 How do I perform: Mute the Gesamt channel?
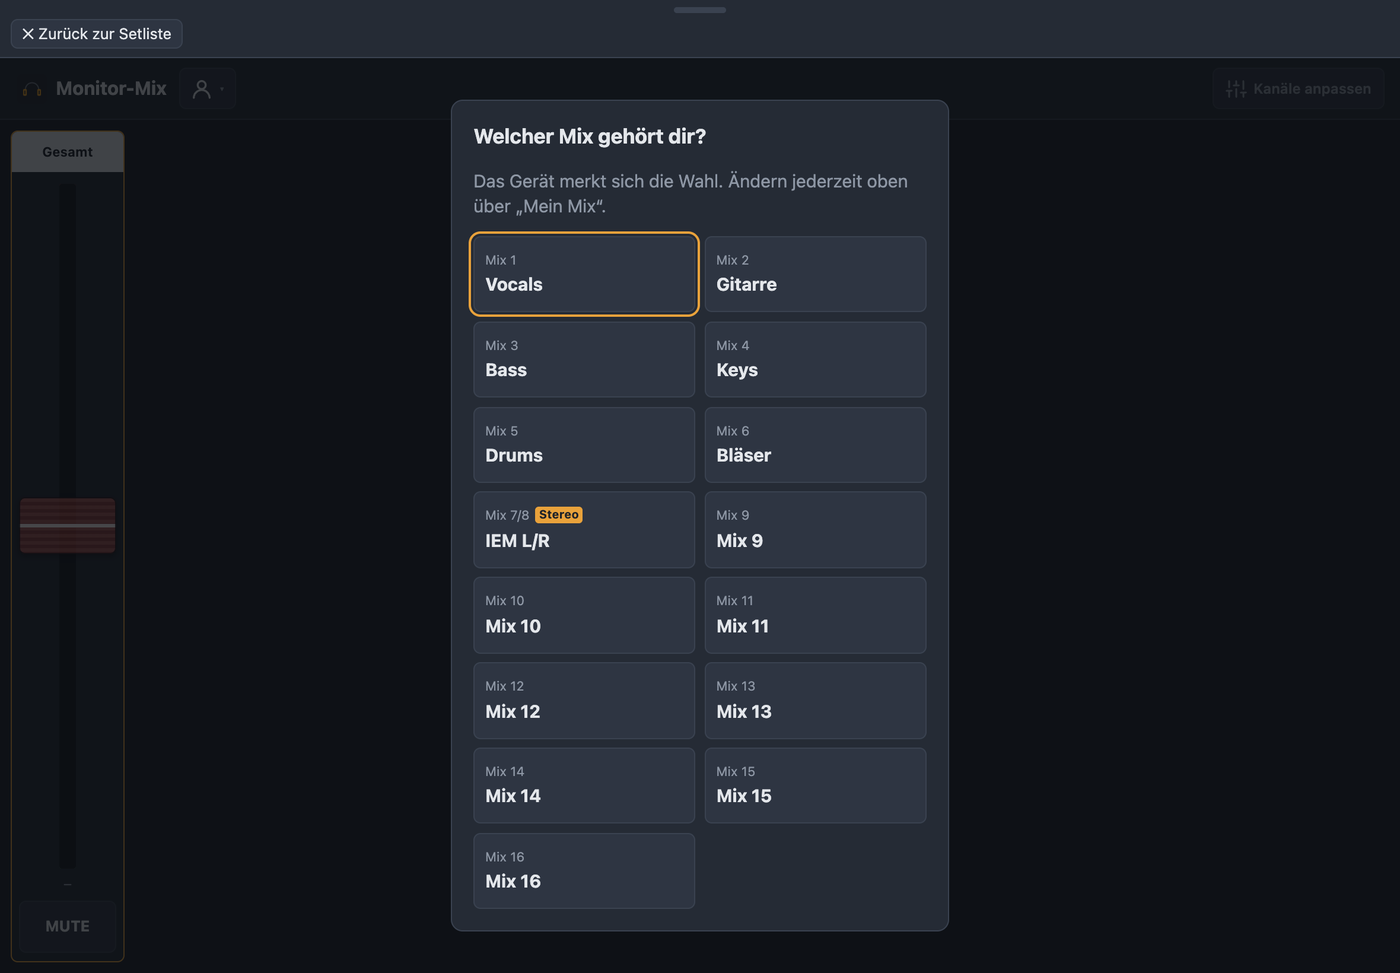pyautogui.click(x=67, y=926)
